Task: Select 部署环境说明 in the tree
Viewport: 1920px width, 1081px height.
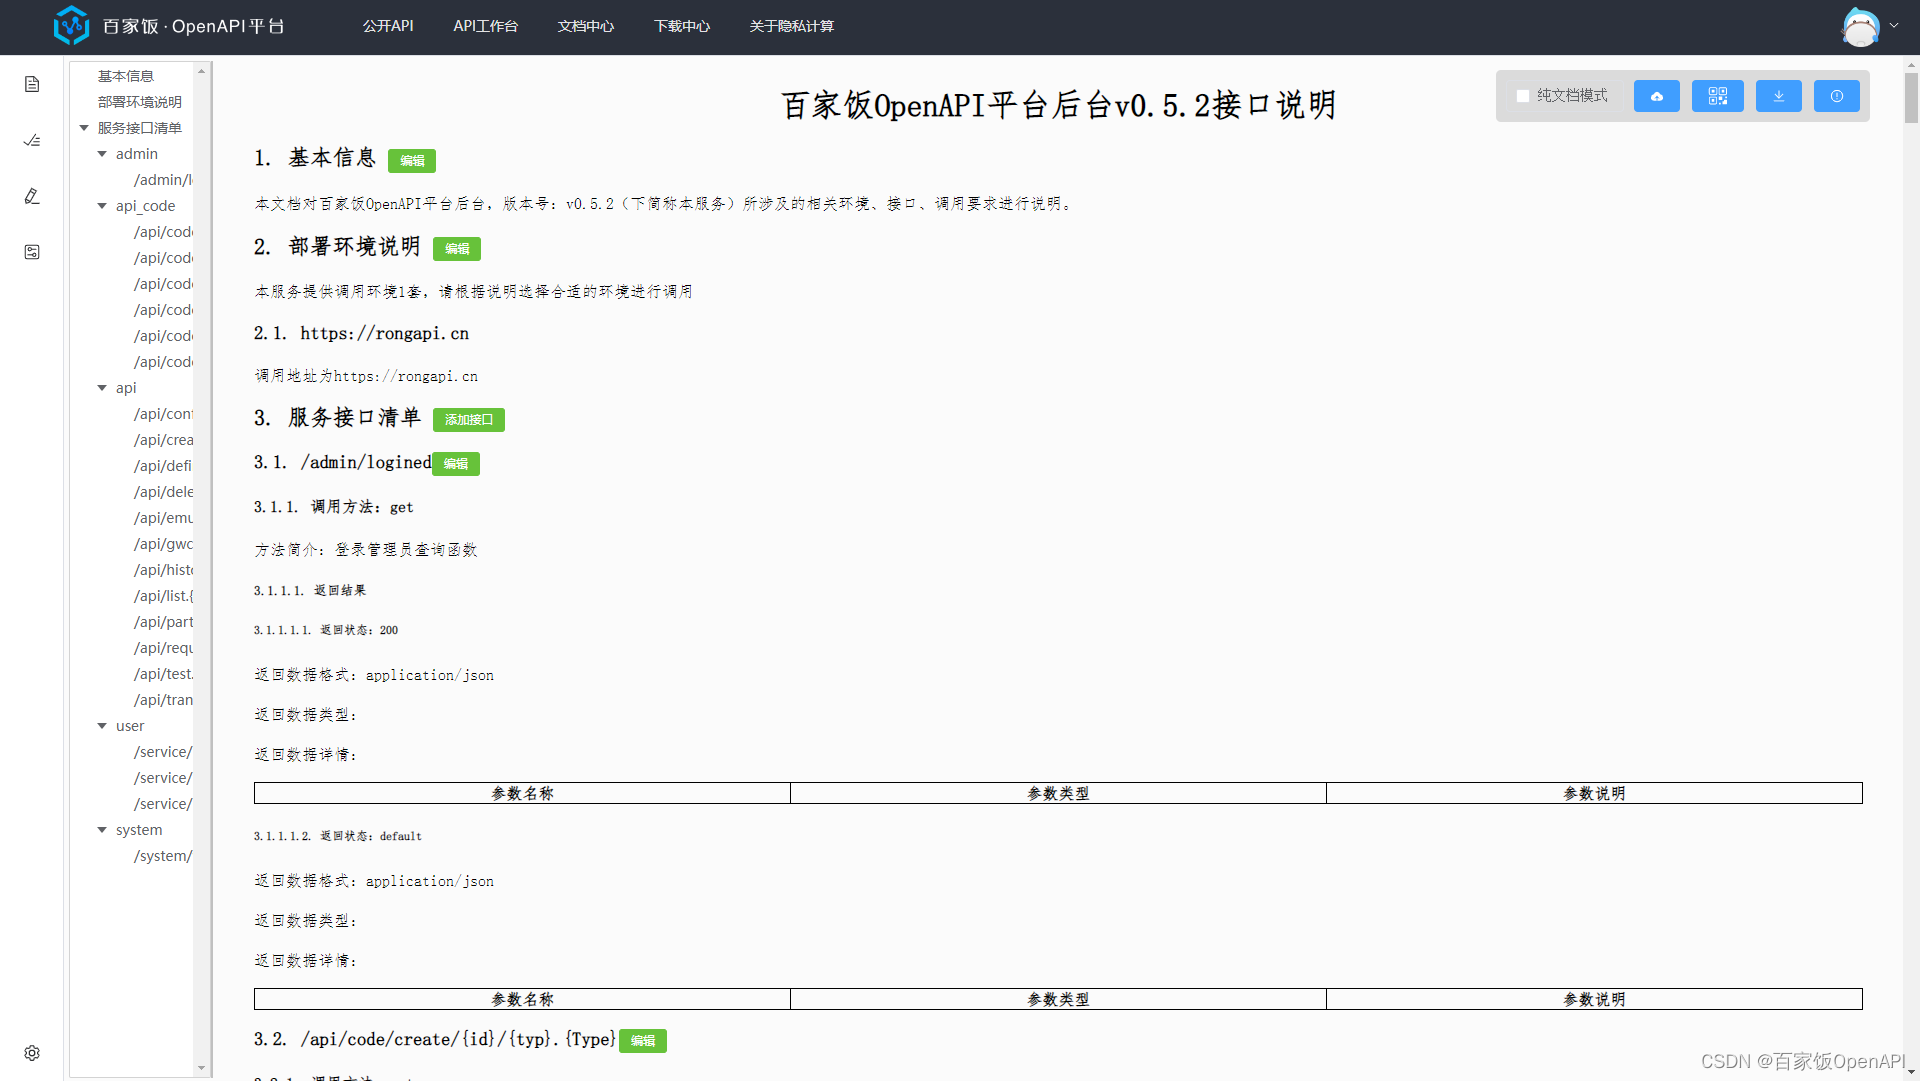Action: coord(140,102)
